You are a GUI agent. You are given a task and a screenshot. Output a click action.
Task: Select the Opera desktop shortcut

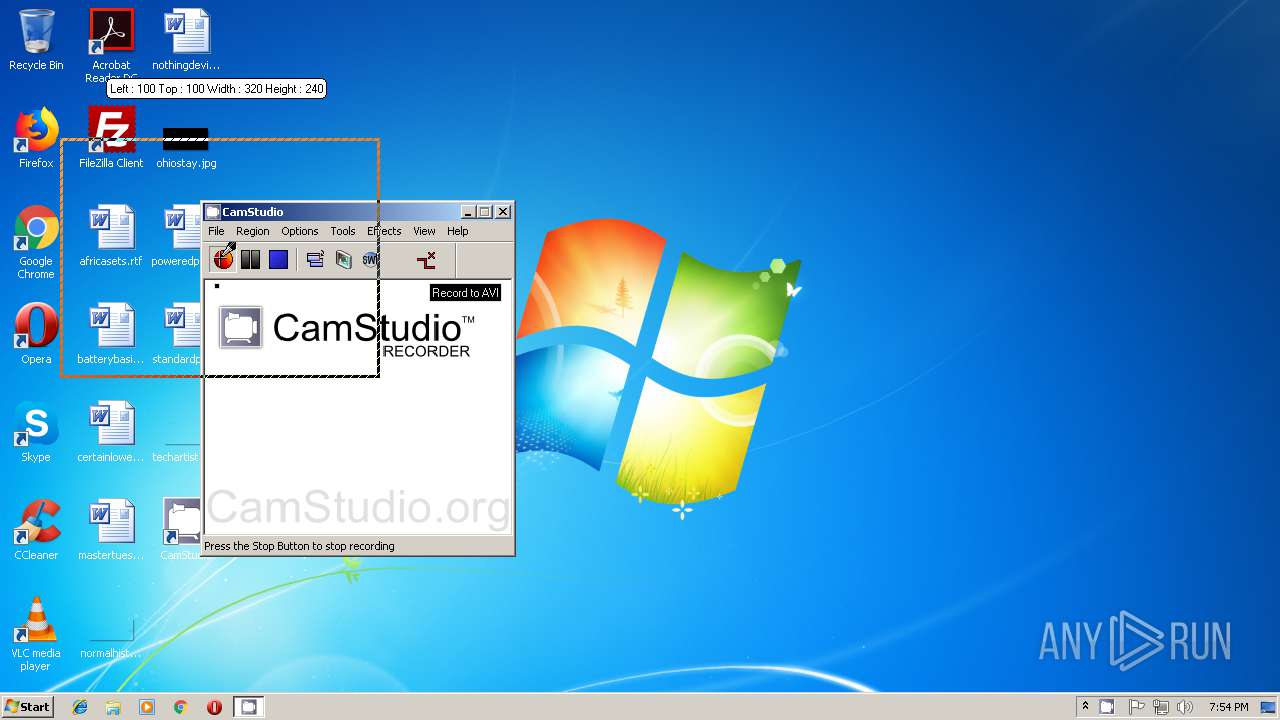(36, 334)
